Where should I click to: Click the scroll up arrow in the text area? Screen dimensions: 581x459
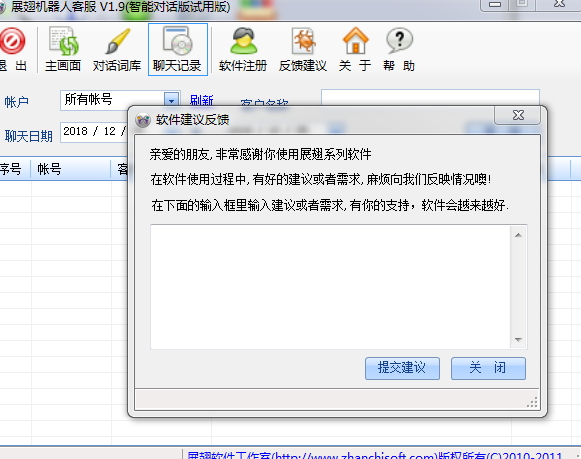[x=518, y=235]
